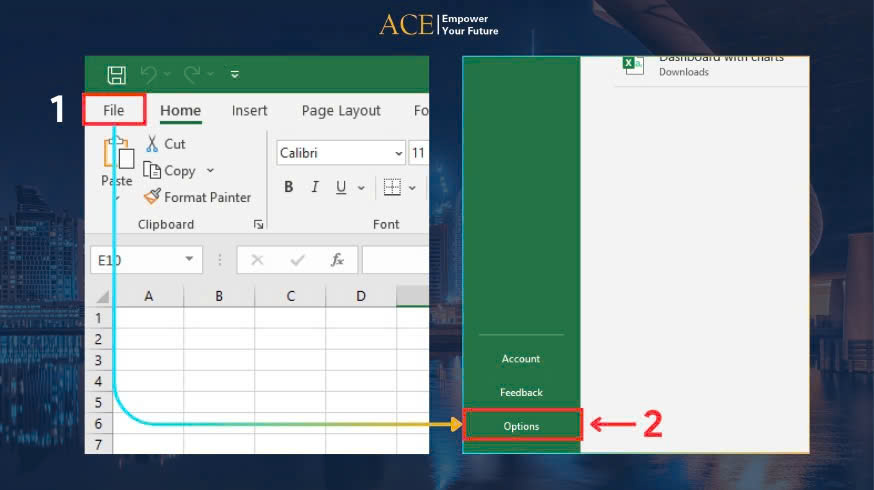Click the Insert Function fx icon

pyautogui.click(x=337, y=260)
